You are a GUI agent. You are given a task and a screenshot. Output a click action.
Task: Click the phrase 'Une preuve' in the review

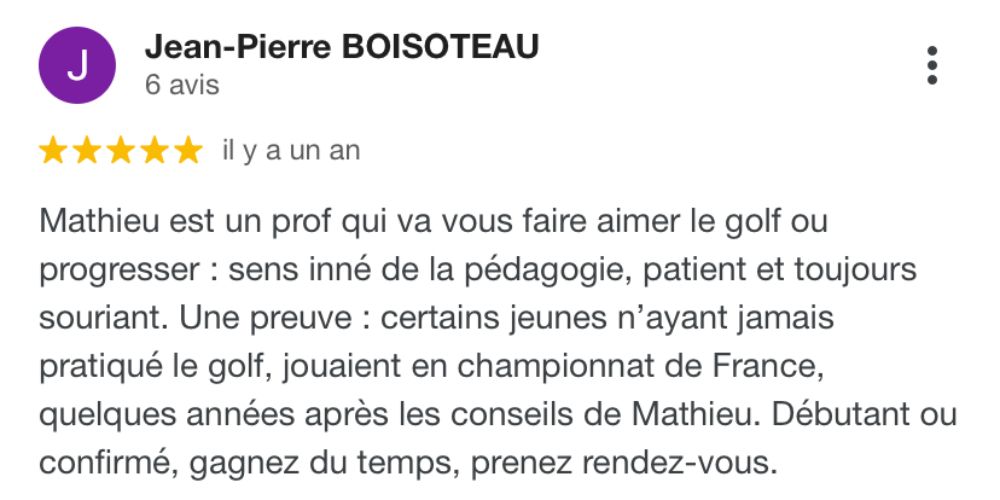pyautogui.click(x=265, y=318)
